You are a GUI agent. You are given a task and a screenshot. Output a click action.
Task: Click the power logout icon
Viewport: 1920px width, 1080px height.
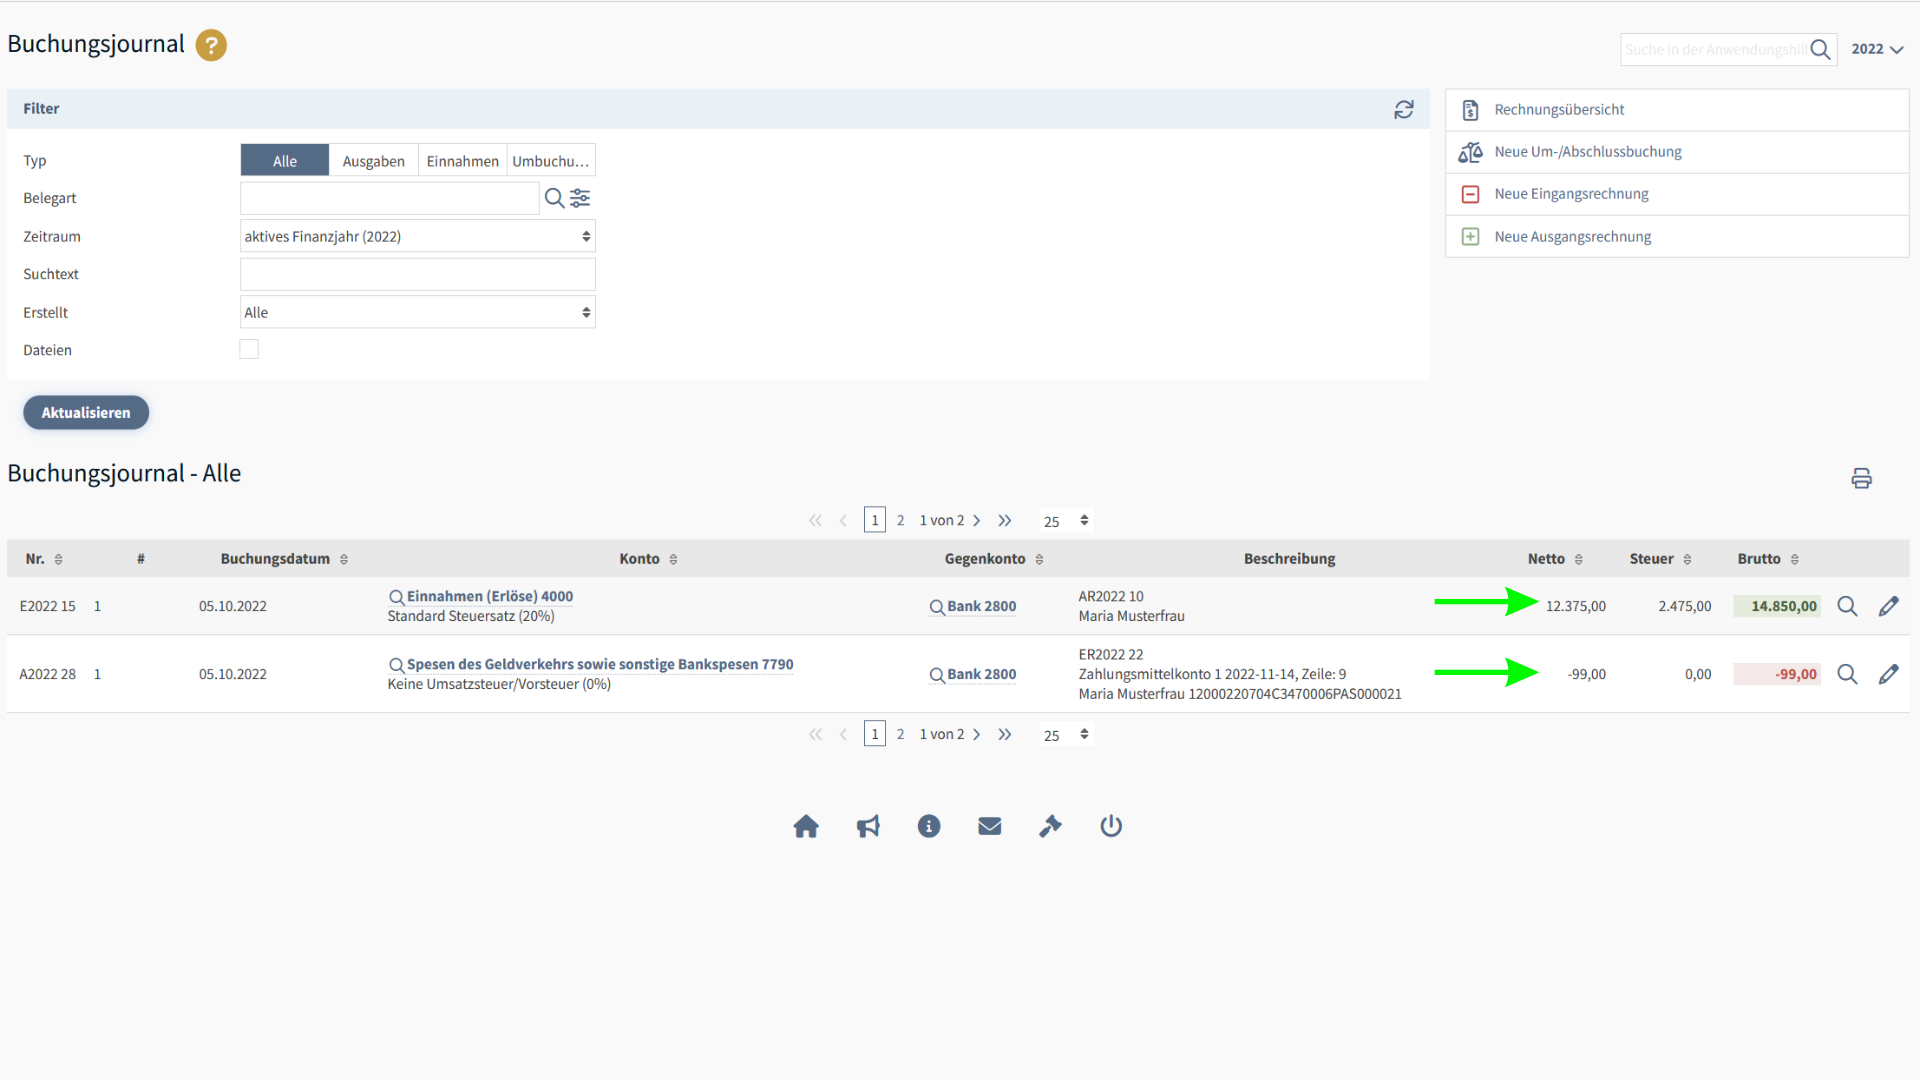click(1111, 826)
